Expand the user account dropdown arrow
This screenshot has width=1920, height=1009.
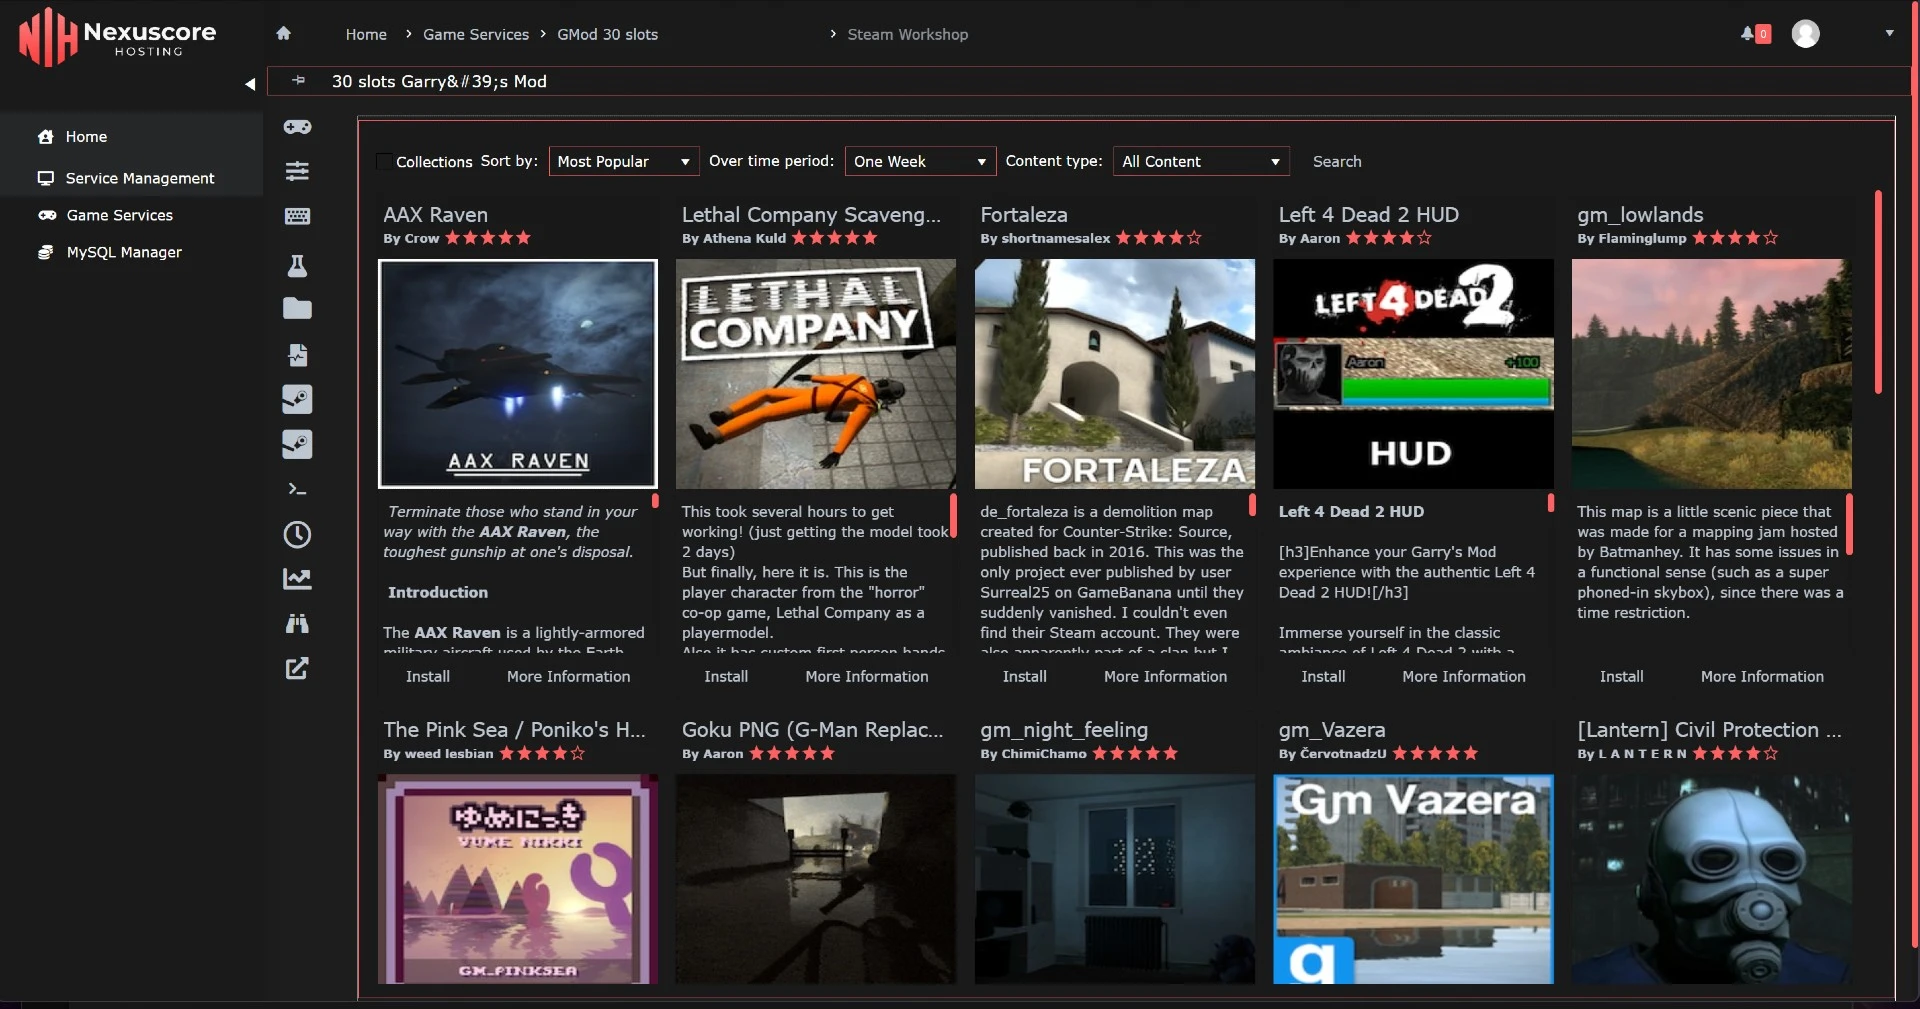click(1889, 33)
